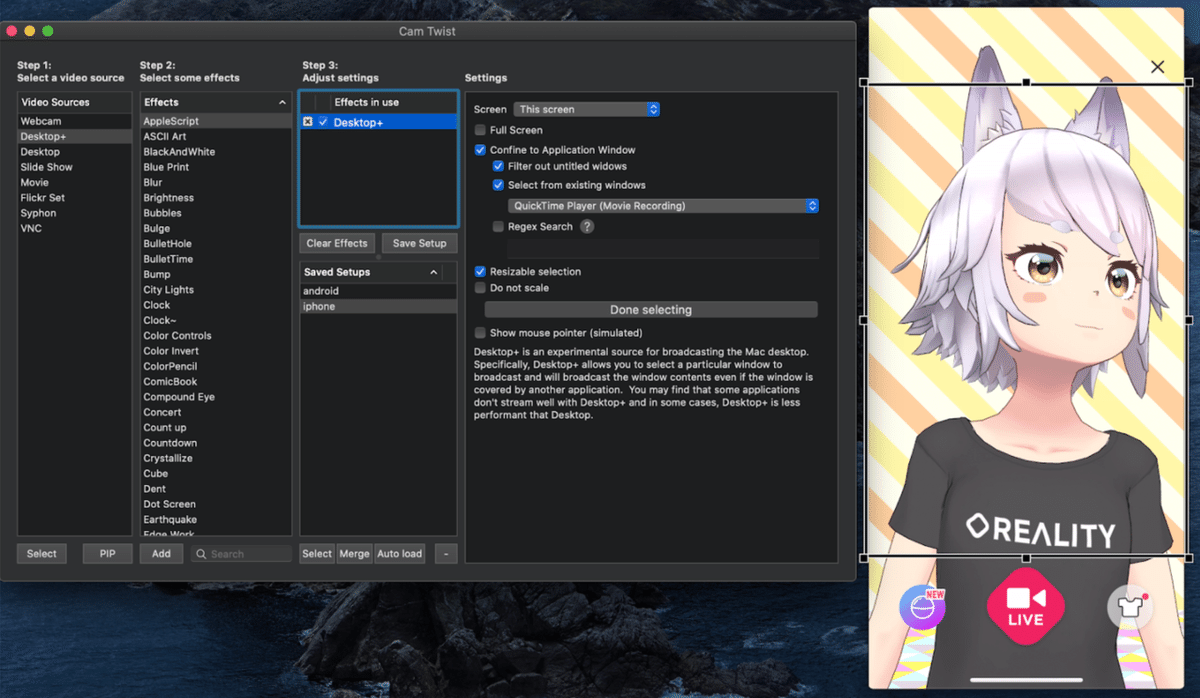Select Color Controls effect
Viewport: 1200px width, 698px height.
pyautogui.click(x=215, y=336)
